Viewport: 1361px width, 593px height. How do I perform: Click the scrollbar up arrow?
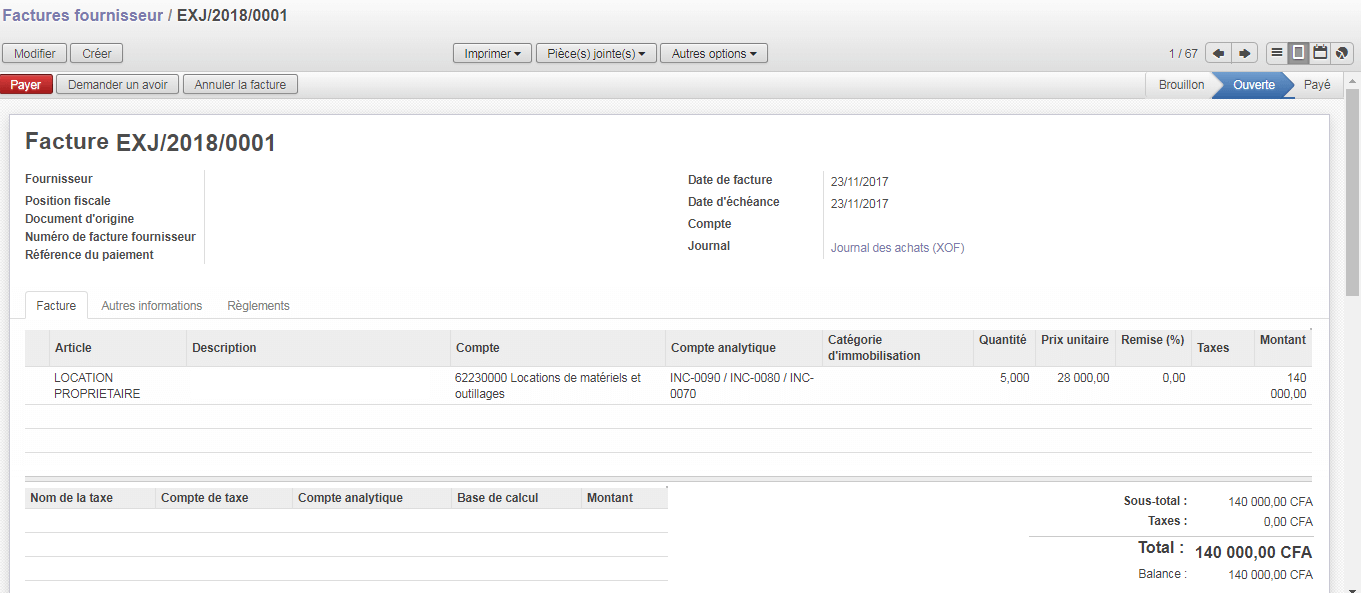click(1352, 80)
